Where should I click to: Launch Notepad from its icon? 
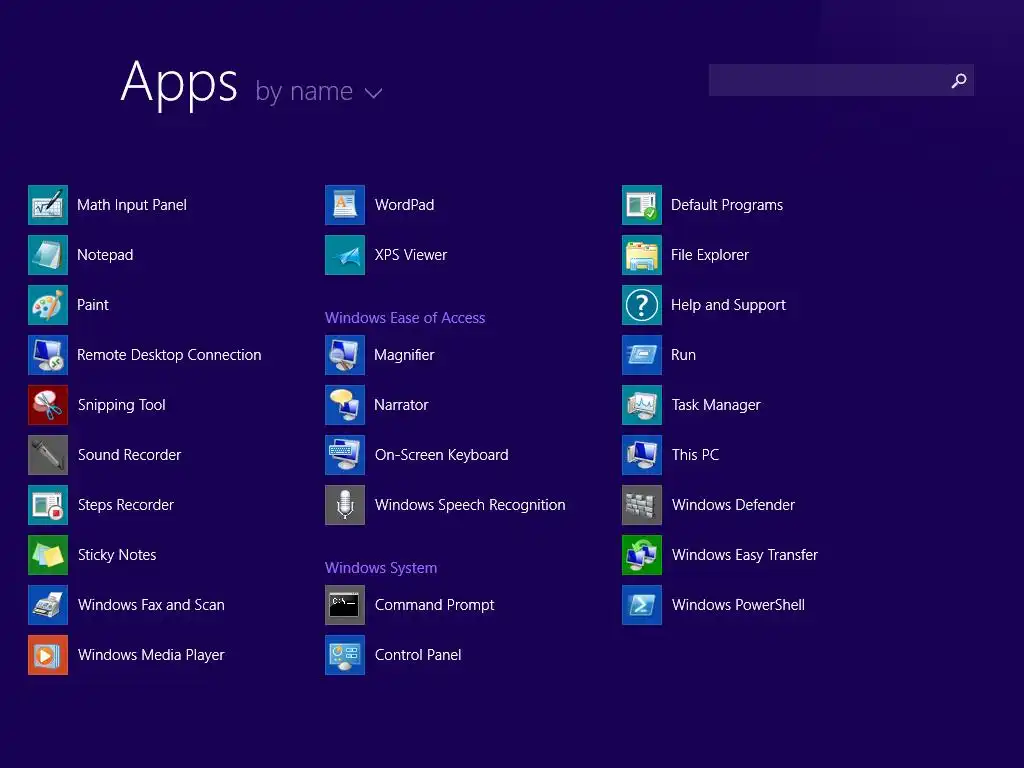48,255
